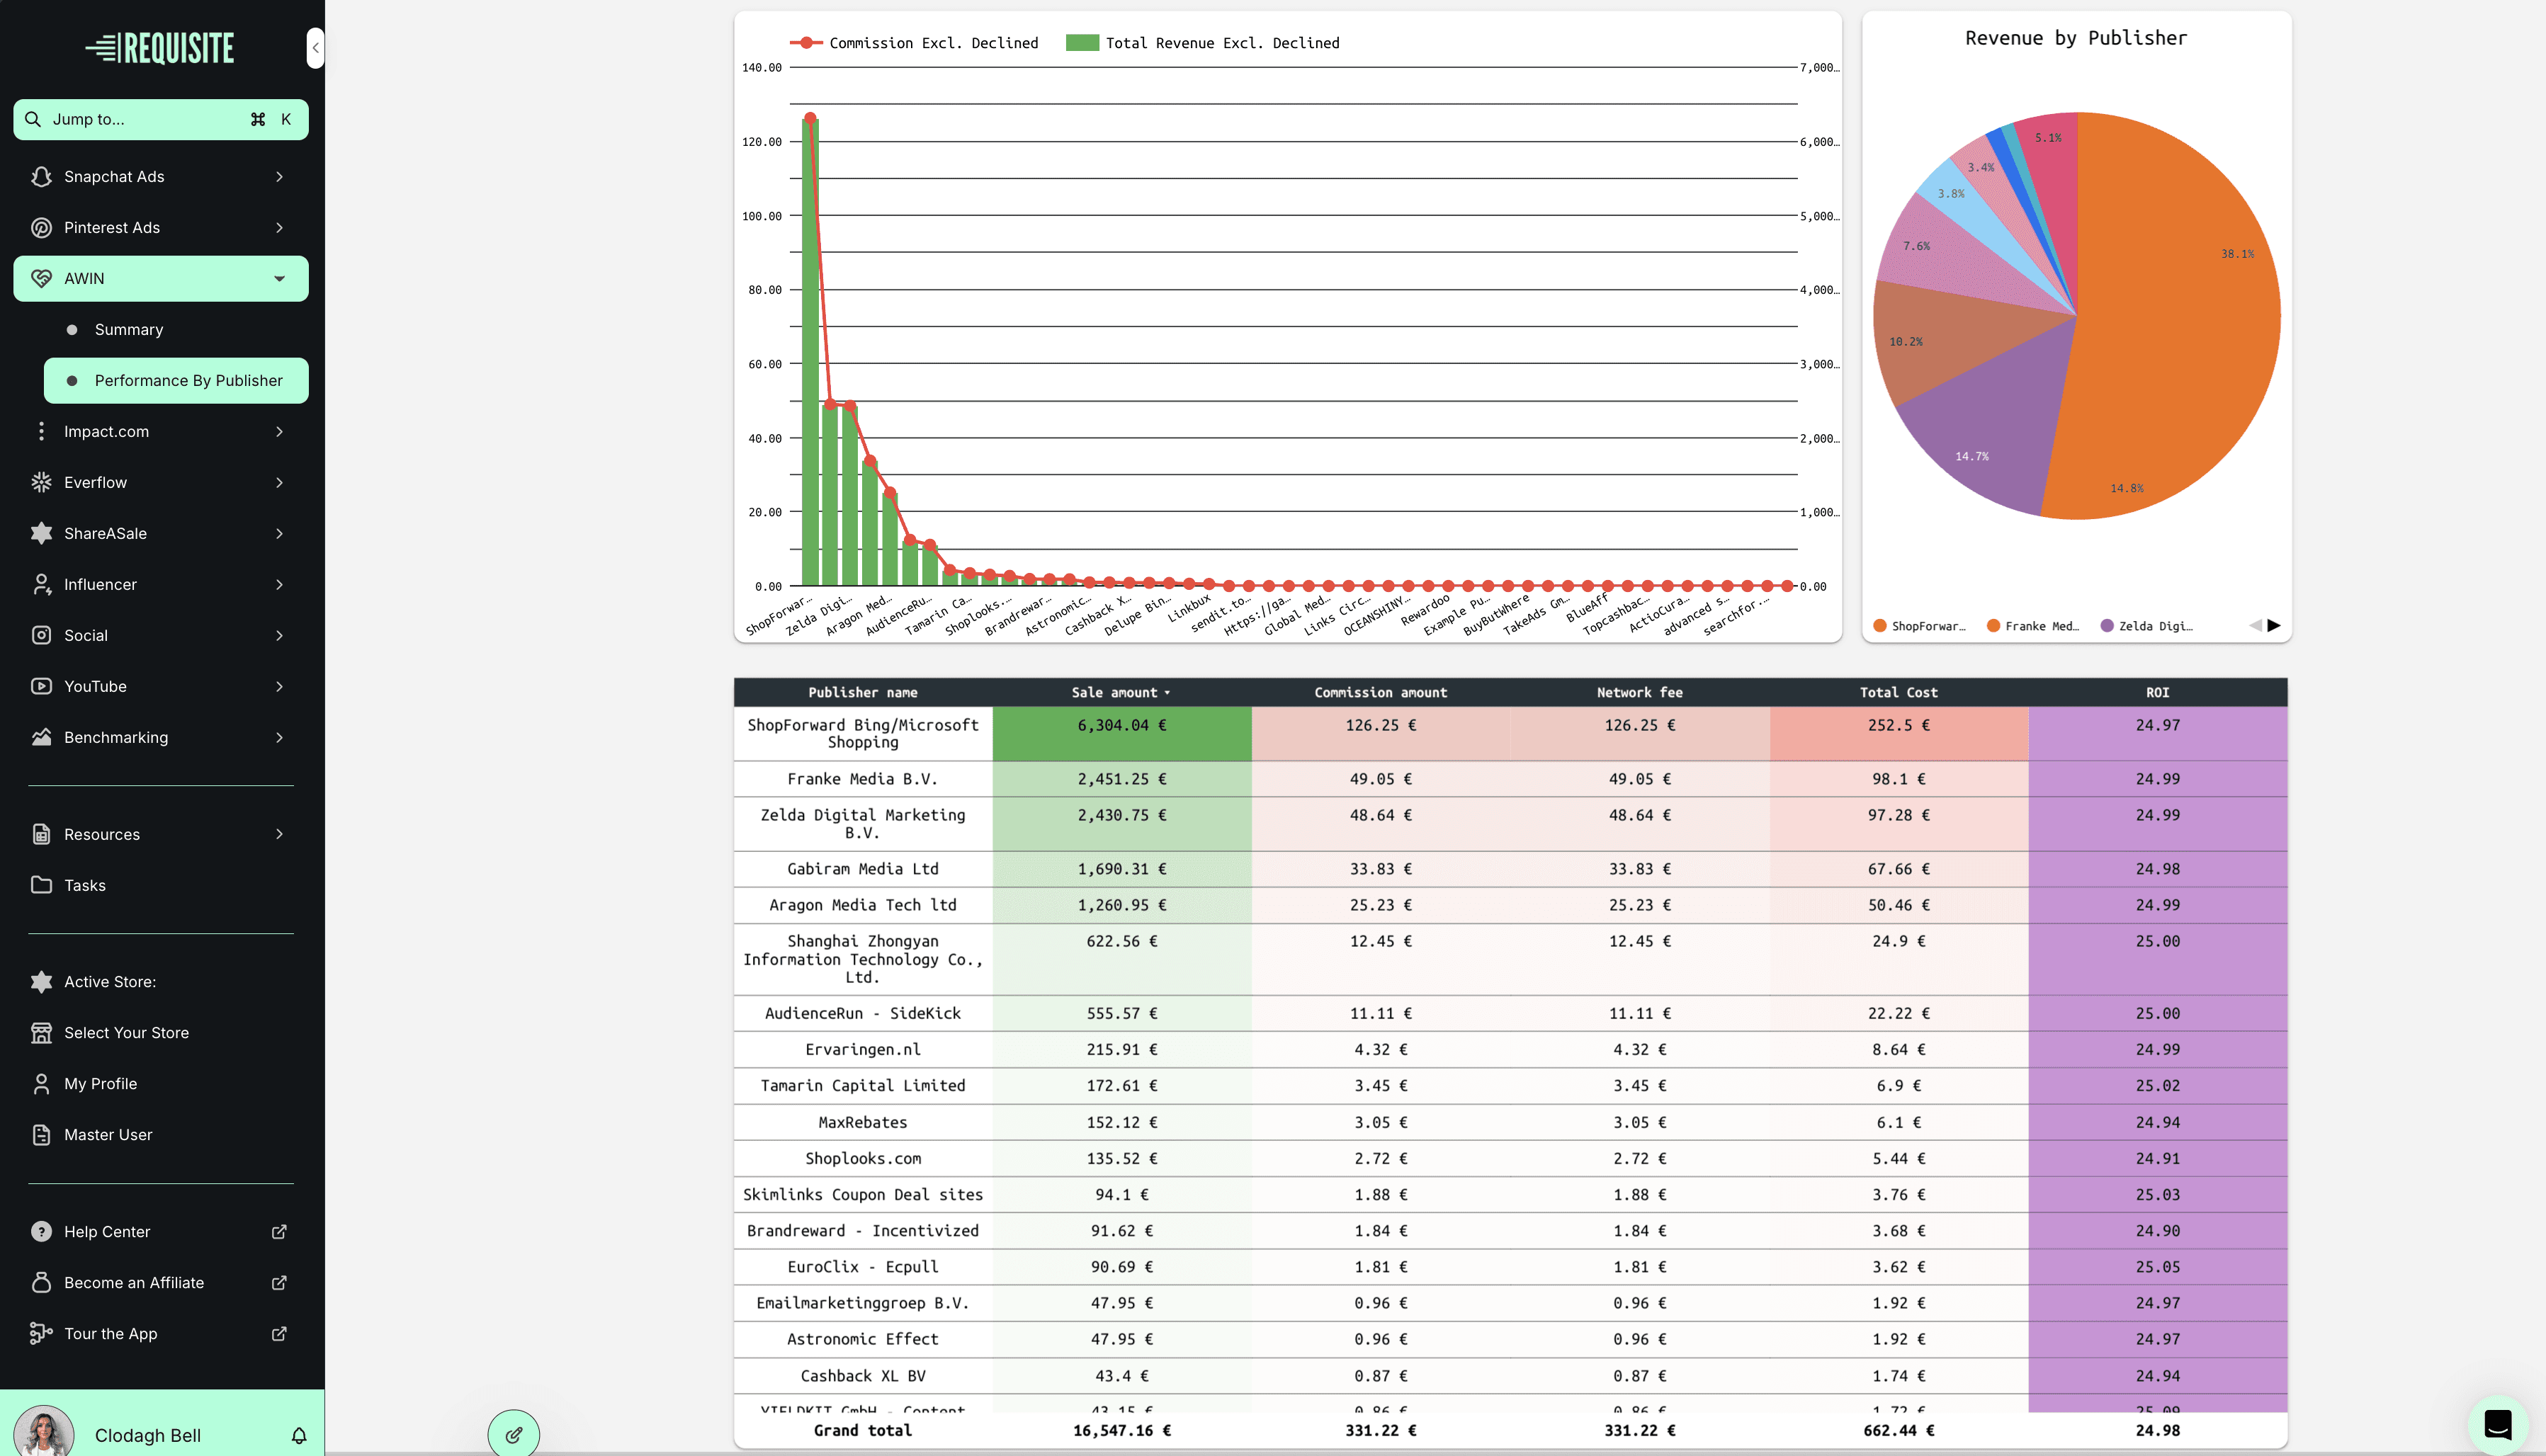The image size is (2546, 1456).
Task: Open the Benchmarking menu item
Action: [161, 737]
